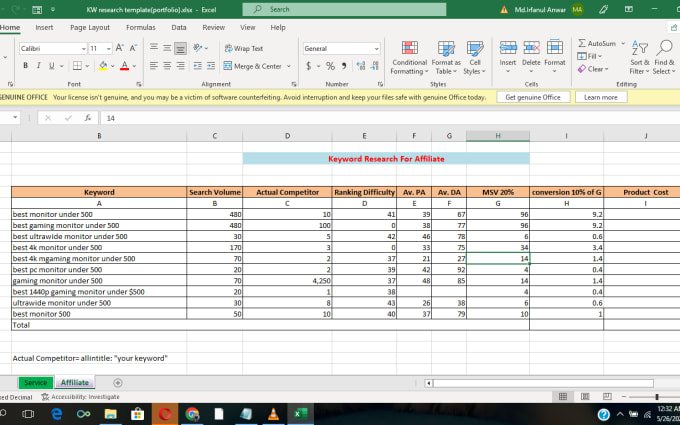Open font size dropdown
The height and width of the screenshot is (425, 680).
tap(108, 49)
